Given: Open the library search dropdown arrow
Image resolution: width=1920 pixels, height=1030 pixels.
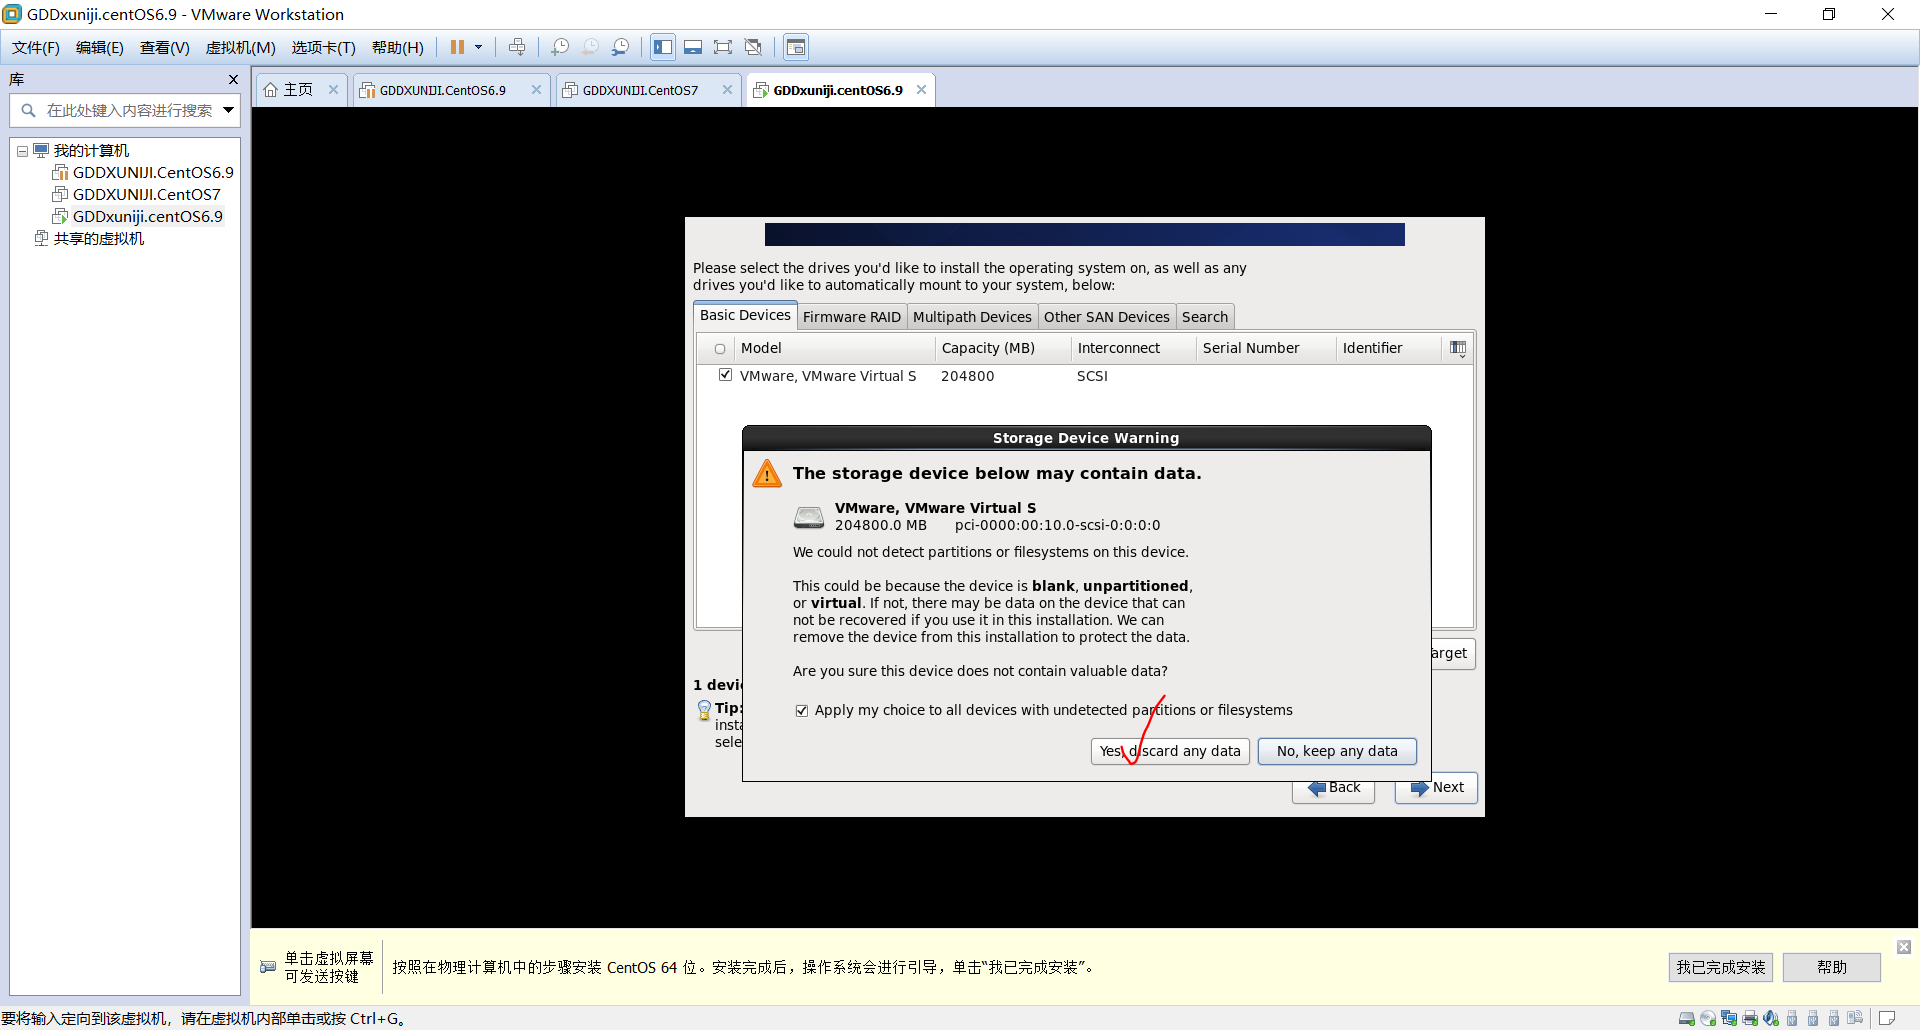Looking at the screenshot, I should (x=228, y=110).
